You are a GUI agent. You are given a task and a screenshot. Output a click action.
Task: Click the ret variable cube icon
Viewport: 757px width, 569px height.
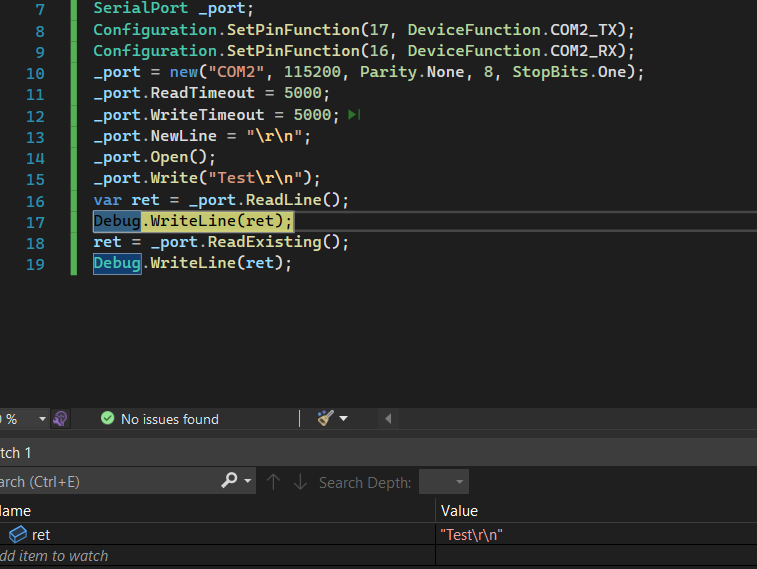click(18, 534)
